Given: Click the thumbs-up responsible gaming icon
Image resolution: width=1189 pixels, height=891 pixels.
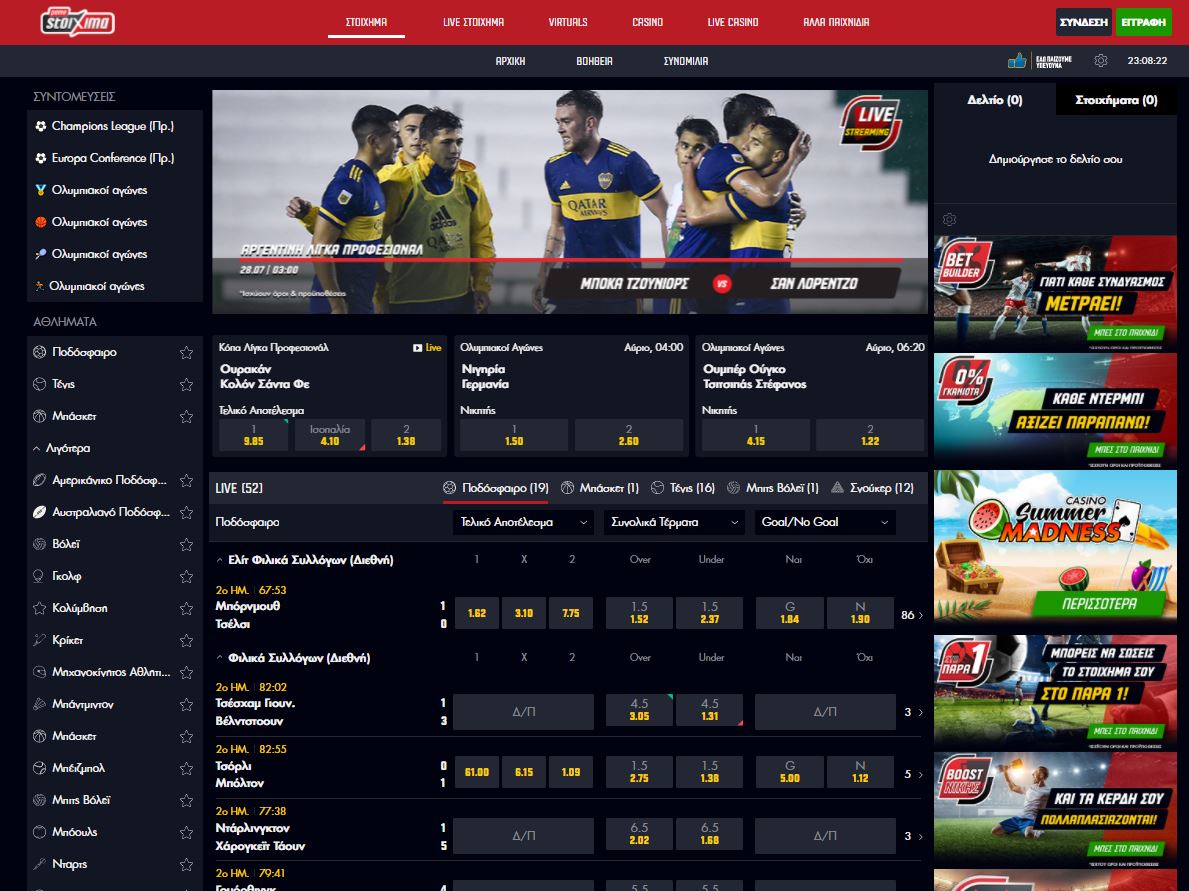Looking at the screenshot, I should (1017, 61).
